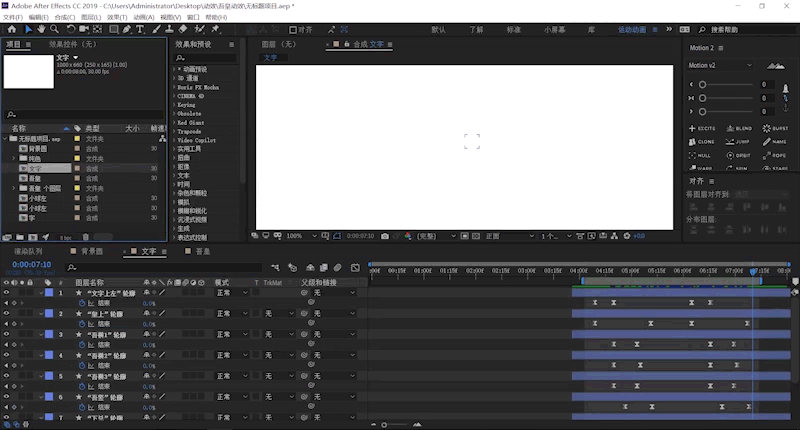The width and height of the screenshot is (800, 430).
Task: Click the Motion 2 BURST tool icon
Action: click(772, 128)
